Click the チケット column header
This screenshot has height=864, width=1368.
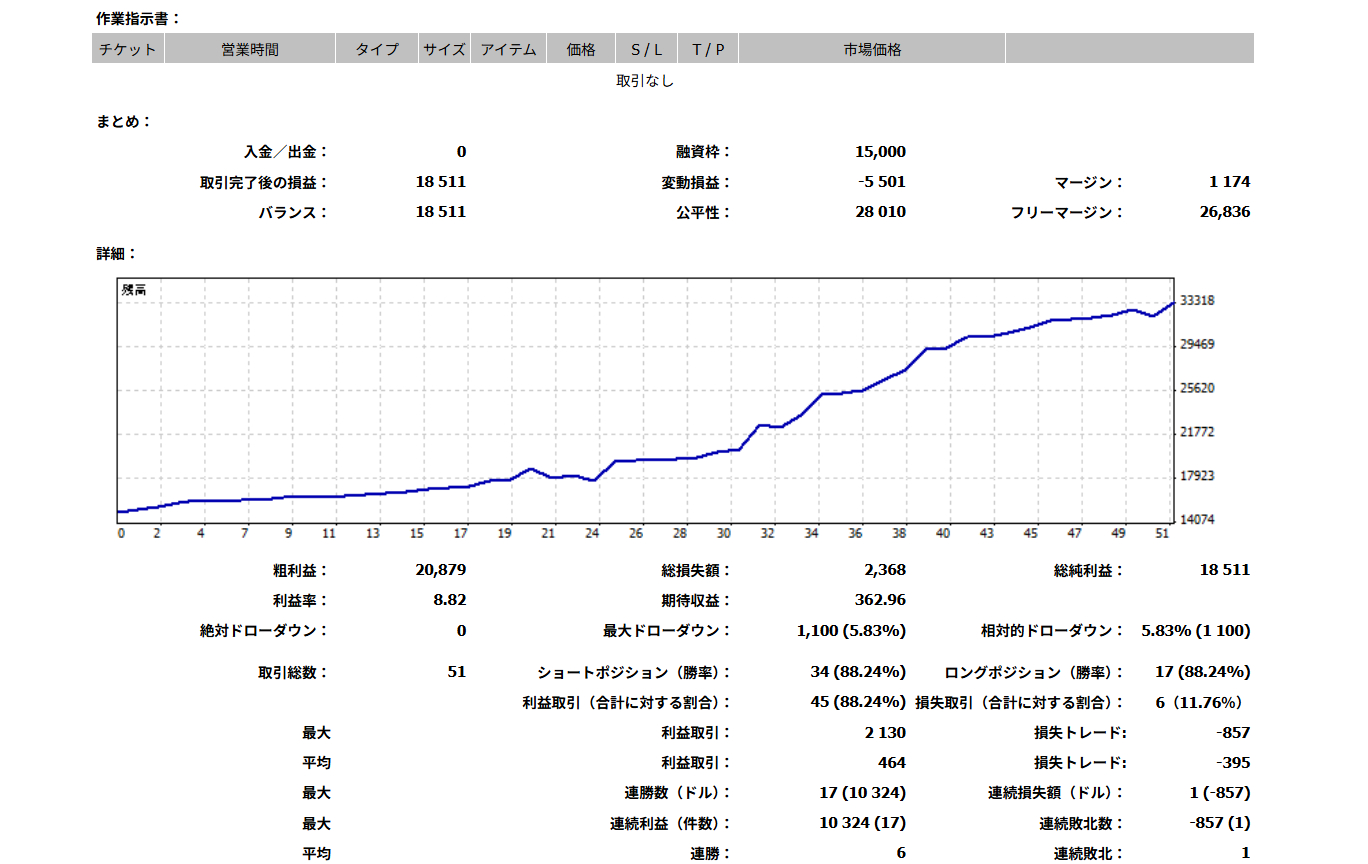128,49
